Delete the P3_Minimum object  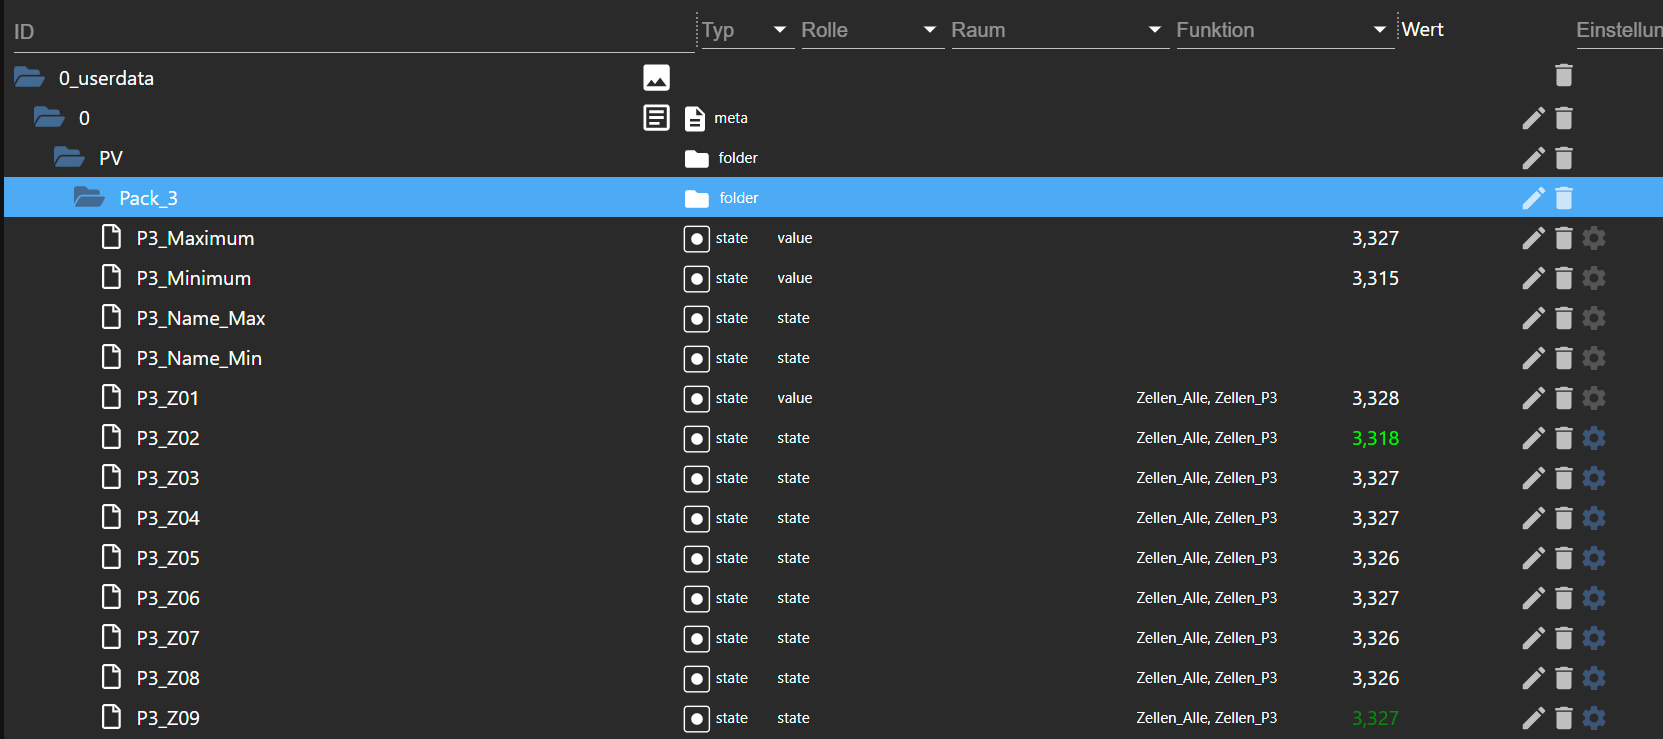[1564, 278]
